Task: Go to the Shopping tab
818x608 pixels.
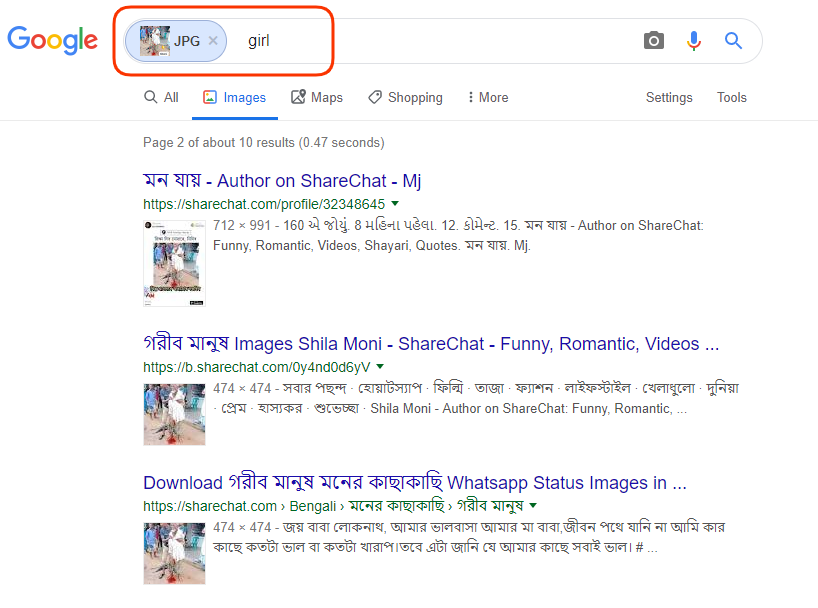Action: (x=405, y=98)
